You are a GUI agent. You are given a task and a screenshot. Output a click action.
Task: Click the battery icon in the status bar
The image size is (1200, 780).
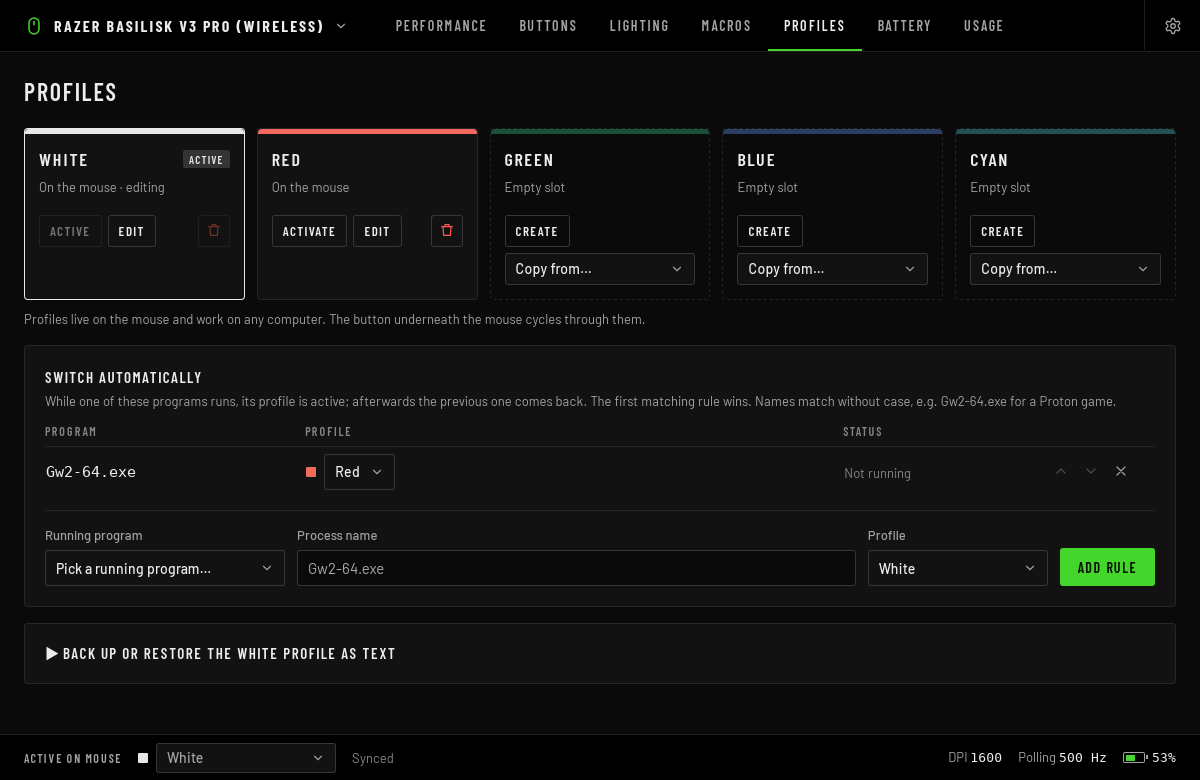click(x=1134, y=758)
